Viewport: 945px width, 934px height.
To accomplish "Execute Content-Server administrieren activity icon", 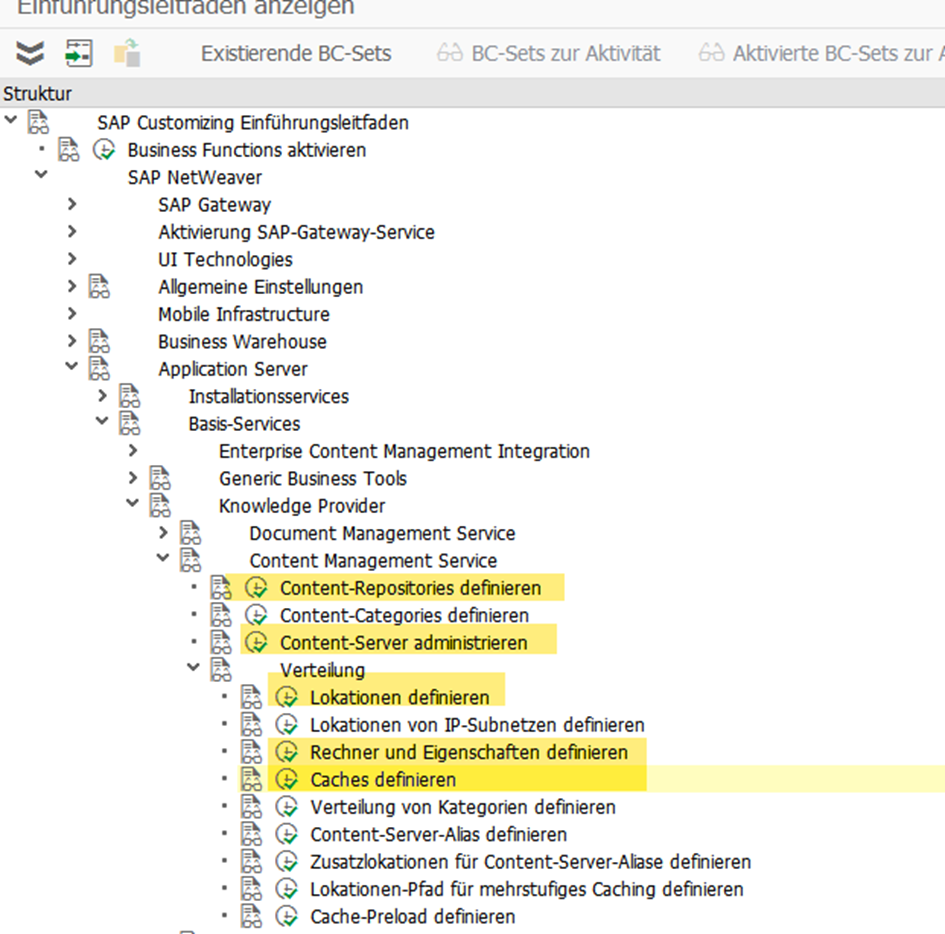I will (x=257, y=642).
